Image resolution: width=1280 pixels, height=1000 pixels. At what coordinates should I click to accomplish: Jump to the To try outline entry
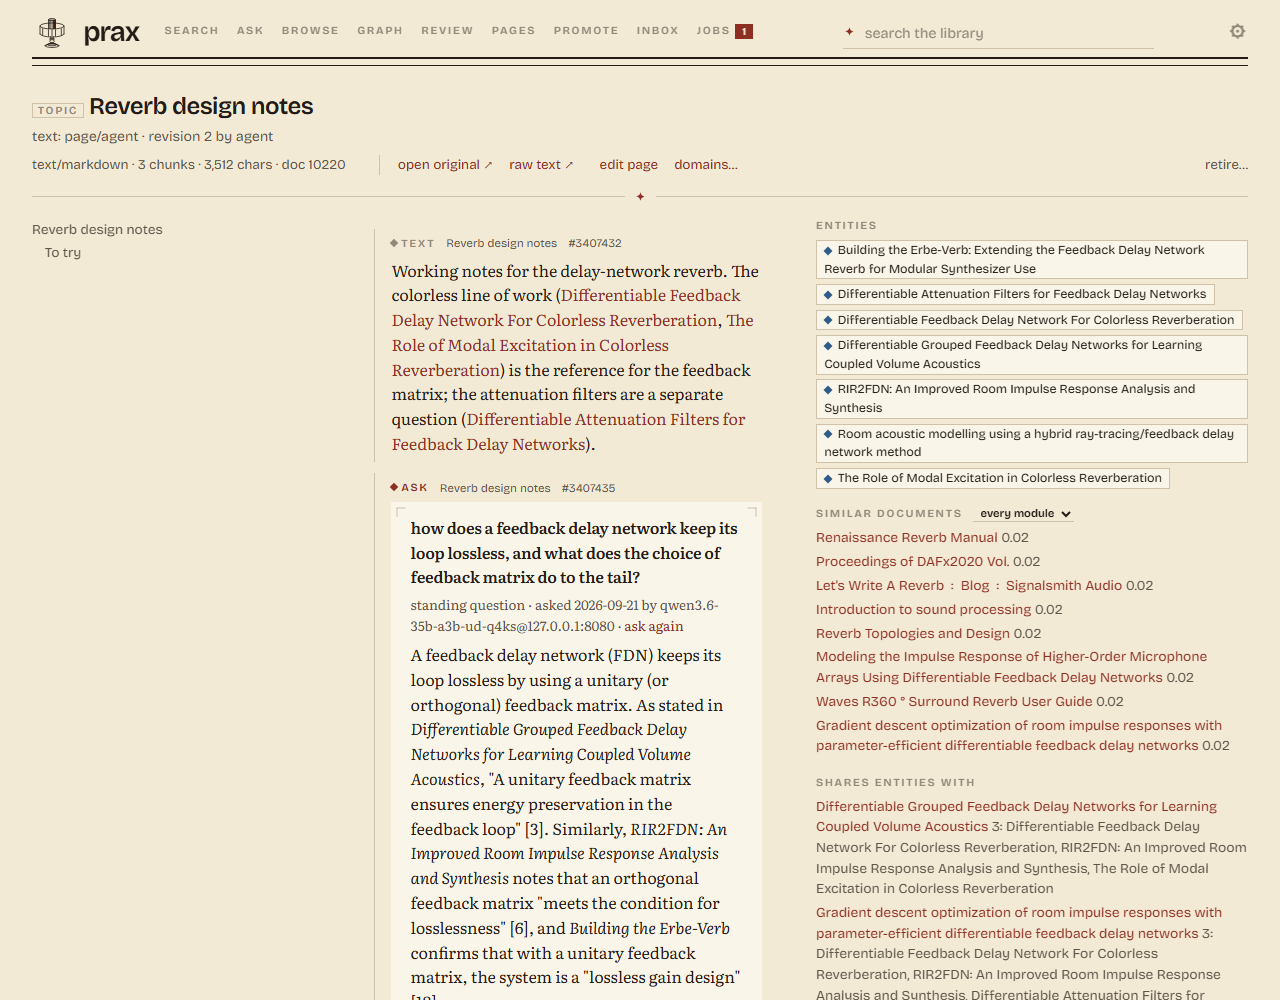point(63,253)
